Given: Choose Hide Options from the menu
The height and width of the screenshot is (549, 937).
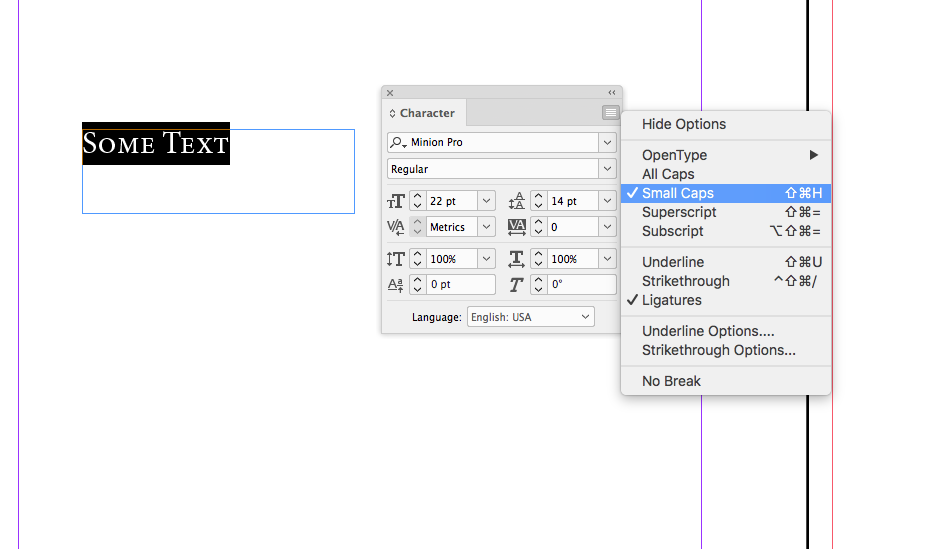Looking at the screenshot, I should click(684, 124).
